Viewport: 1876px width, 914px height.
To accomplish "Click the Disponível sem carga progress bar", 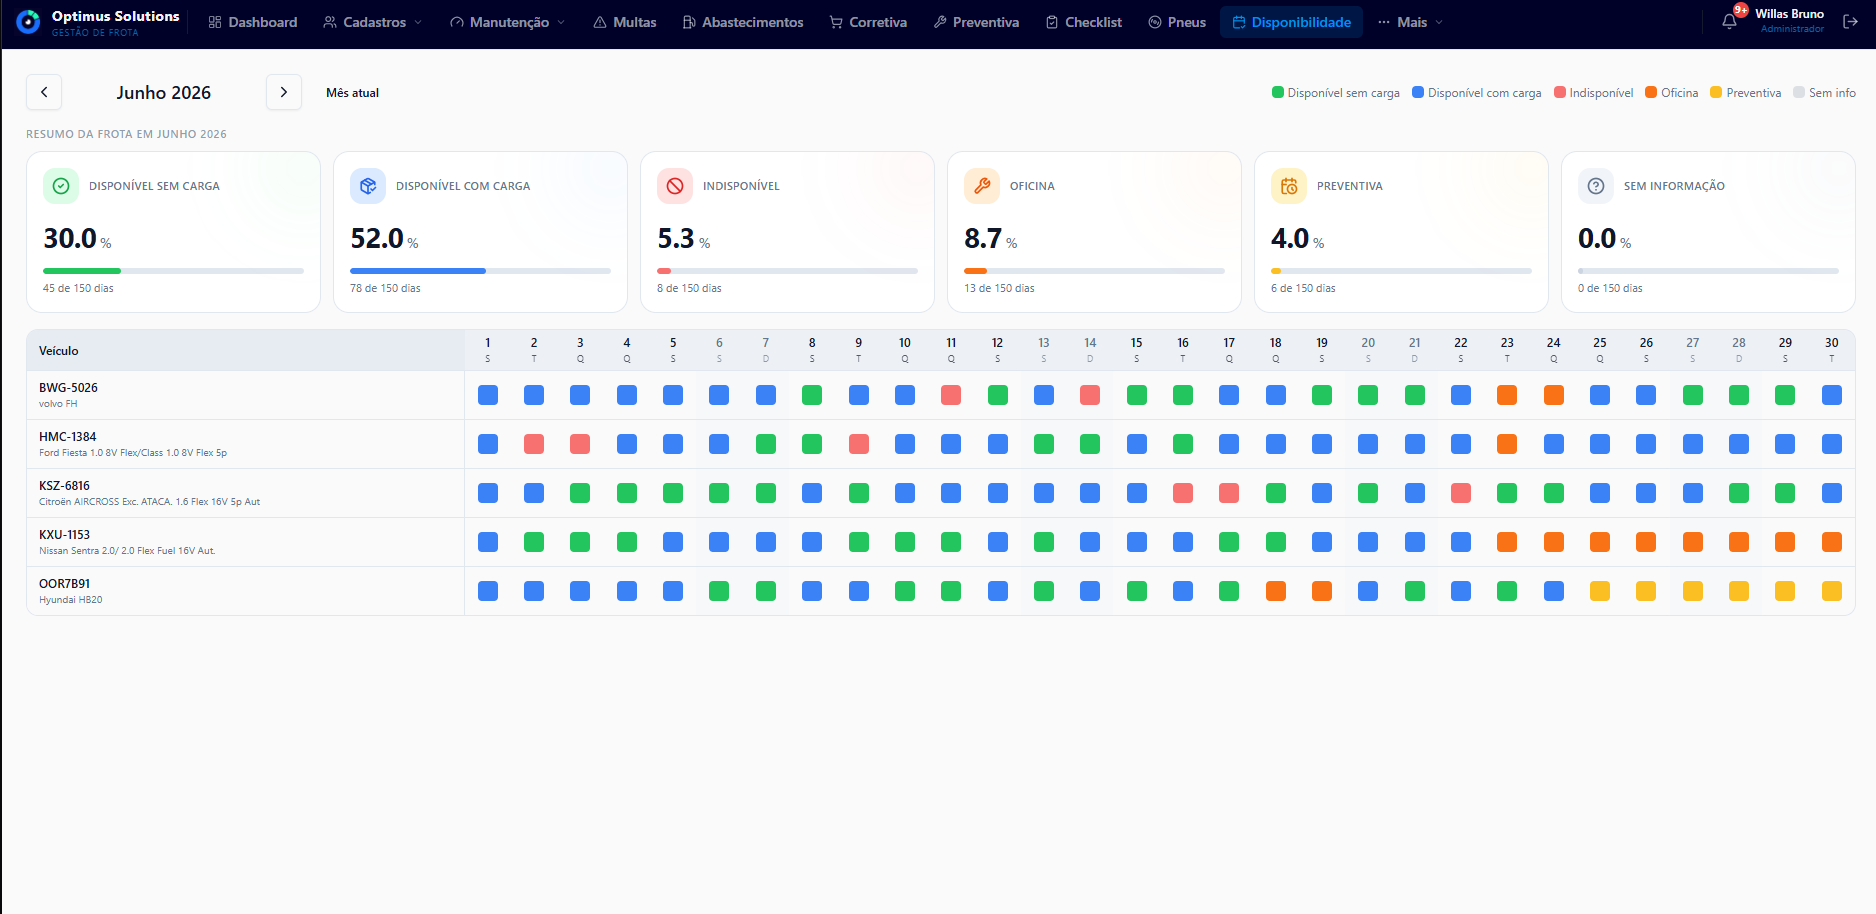I will 173,271.
